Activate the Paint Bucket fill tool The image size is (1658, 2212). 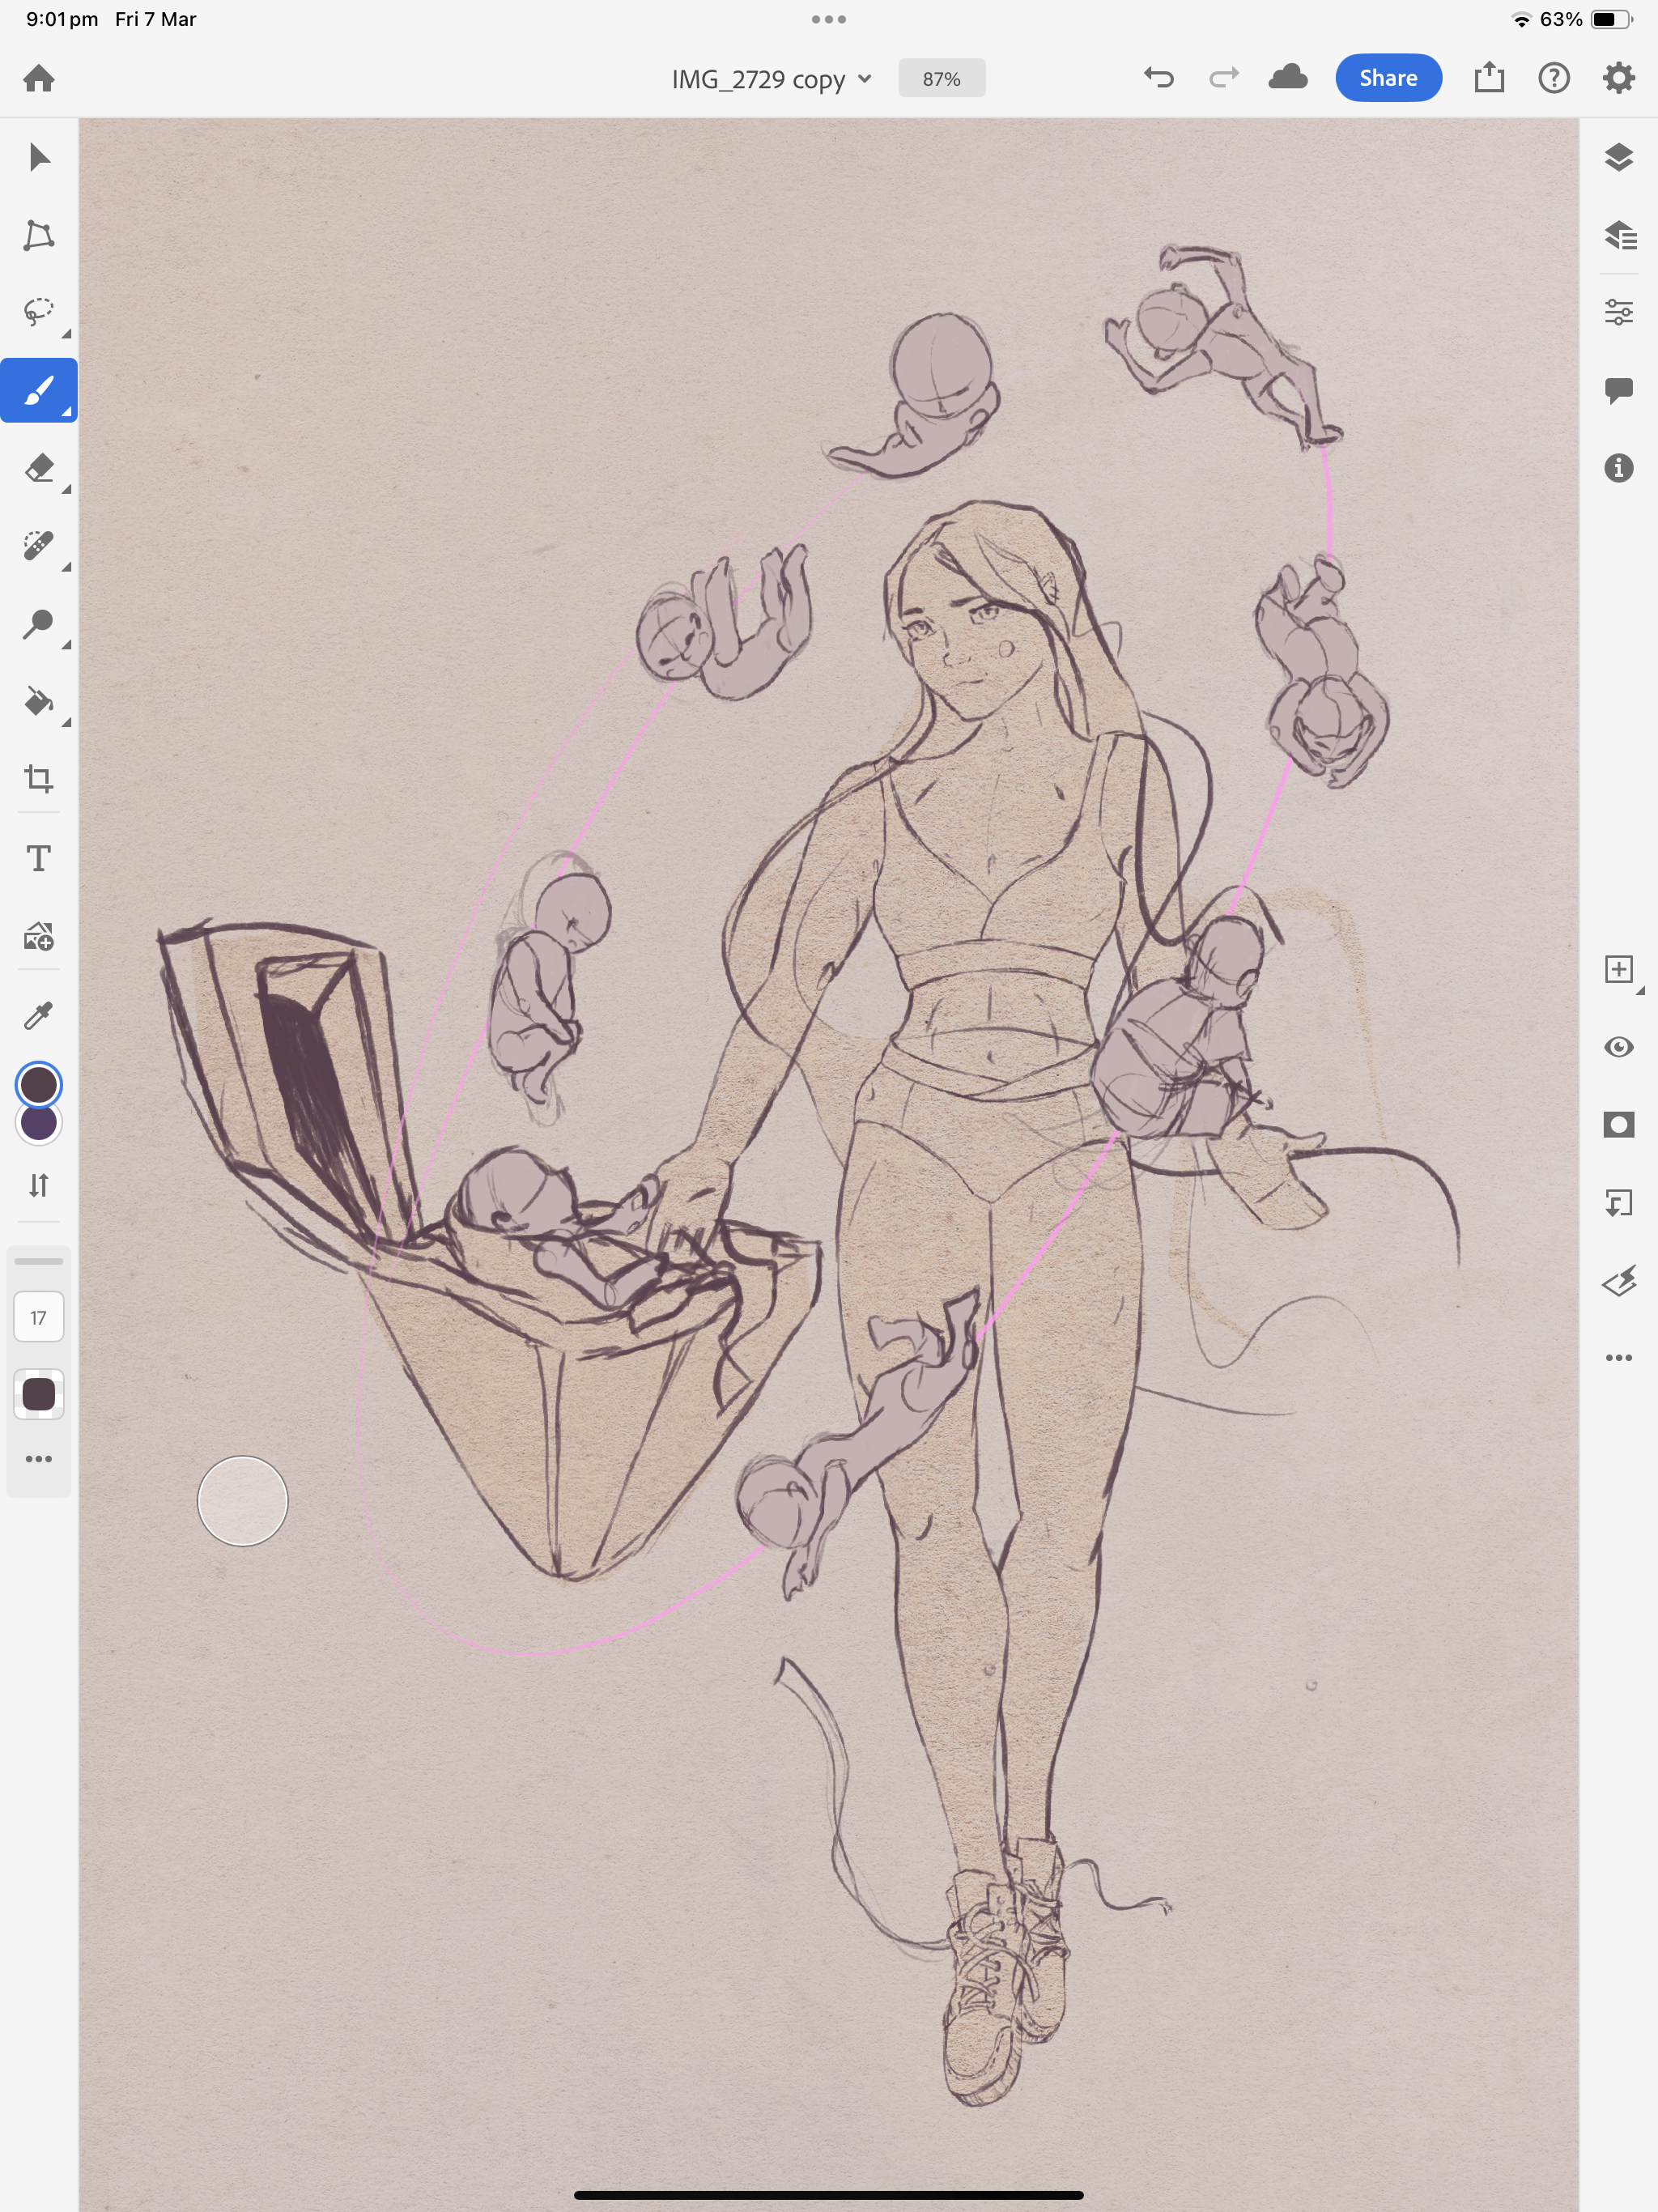[x=38, y=702]
